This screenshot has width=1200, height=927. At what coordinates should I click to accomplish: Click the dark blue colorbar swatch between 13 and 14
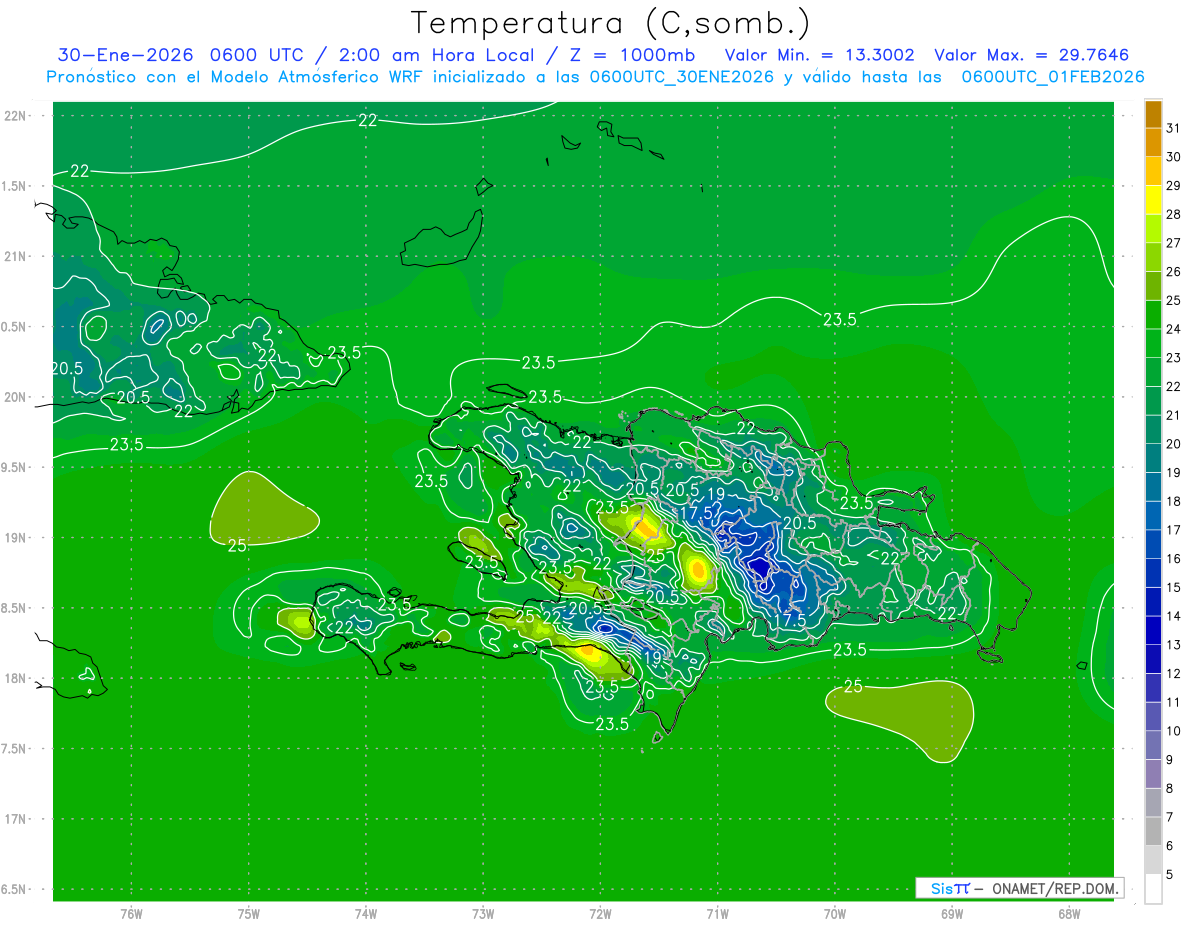1153,631
